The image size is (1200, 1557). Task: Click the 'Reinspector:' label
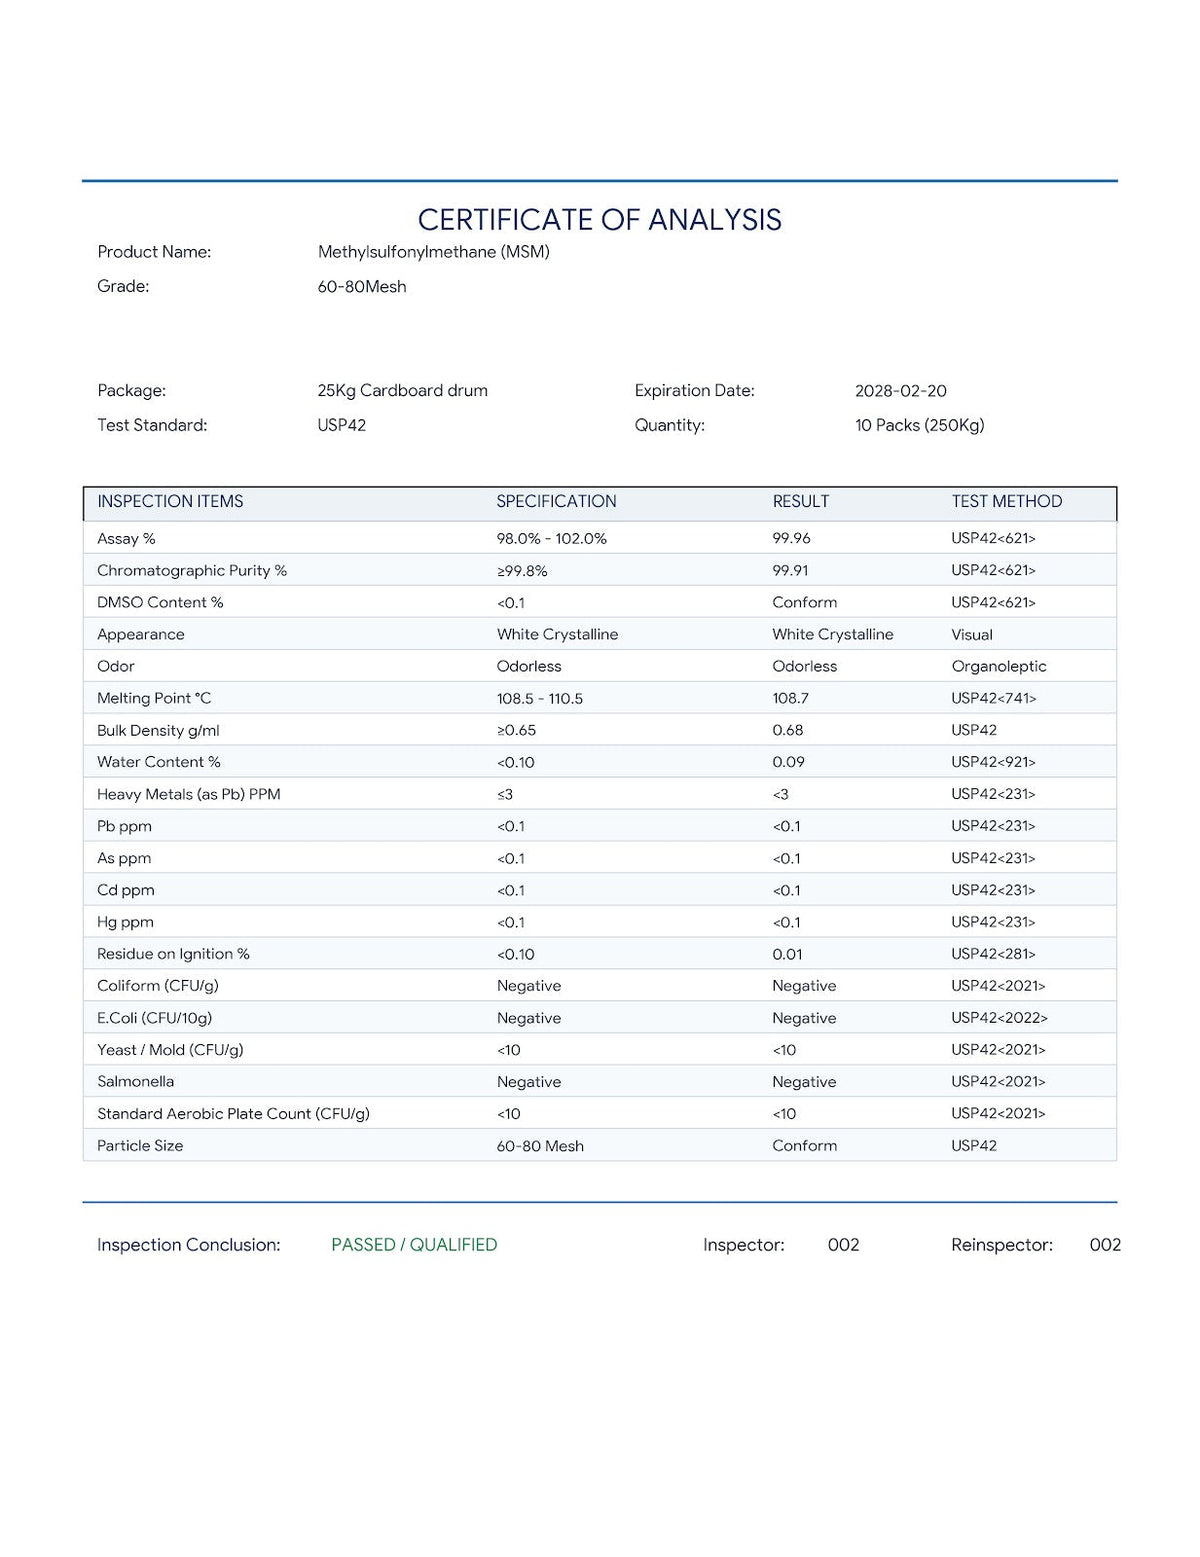1002,1245
